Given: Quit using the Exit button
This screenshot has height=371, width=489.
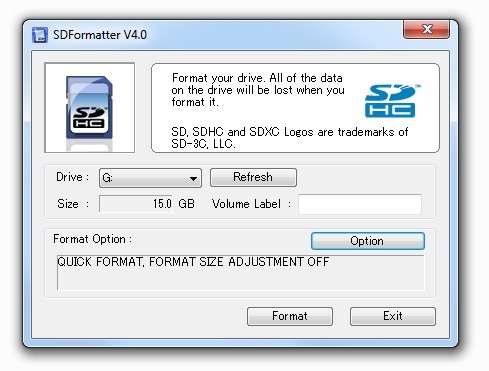Looking at the screenshot, I should tap(393, 316).
